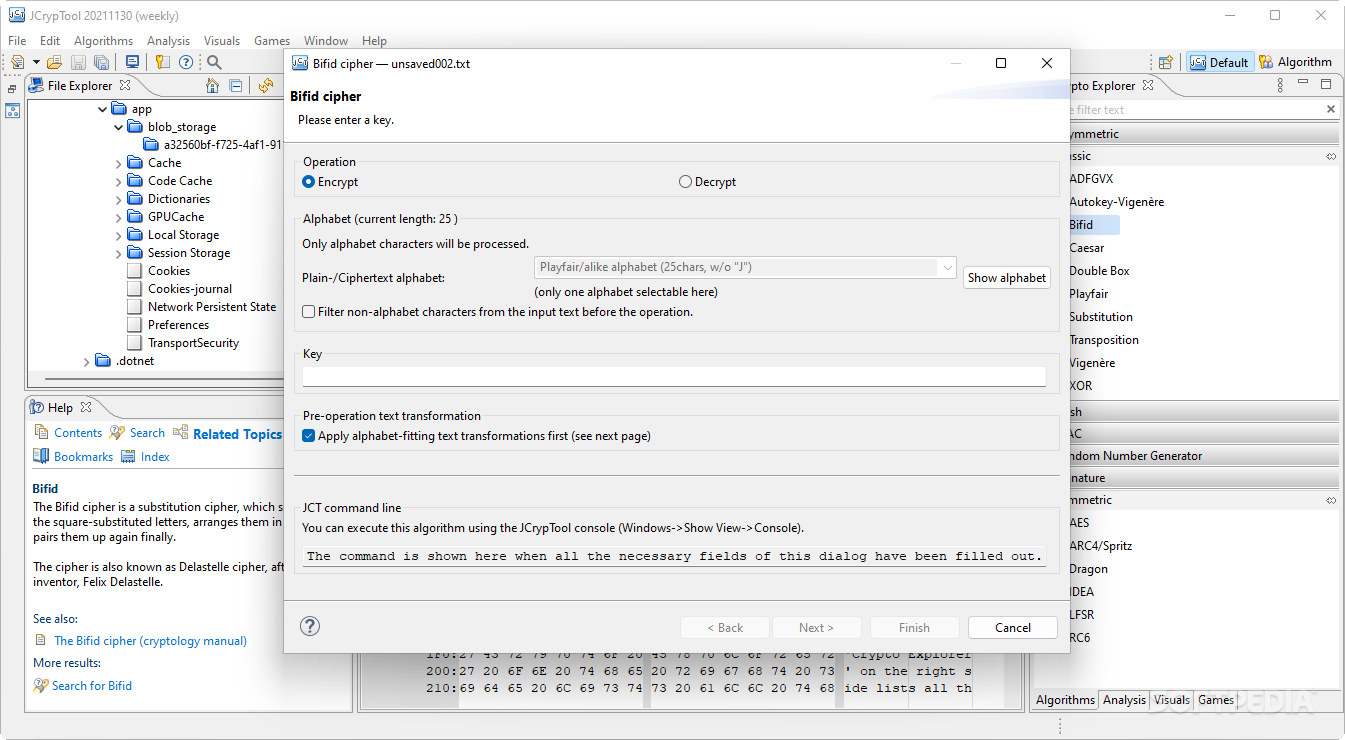Image resolution: width=1345 pixels, height=740 pixels.
Task: Select the Cookies-journal file
Action: tap(190, 289)
